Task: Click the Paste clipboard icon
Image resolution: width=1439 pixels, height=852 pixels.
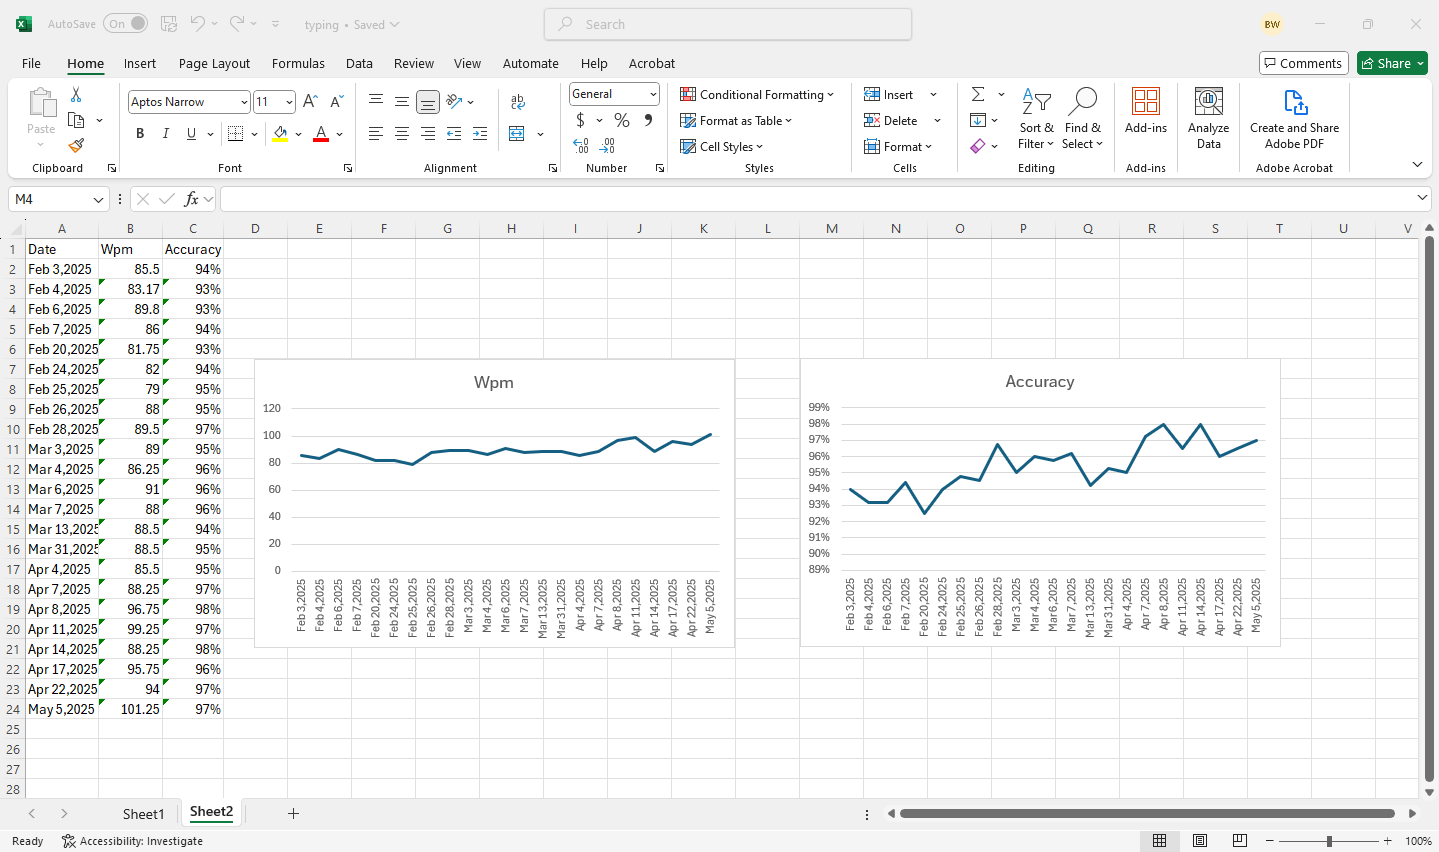Action: pyautogui.click(x=42, y=103)
